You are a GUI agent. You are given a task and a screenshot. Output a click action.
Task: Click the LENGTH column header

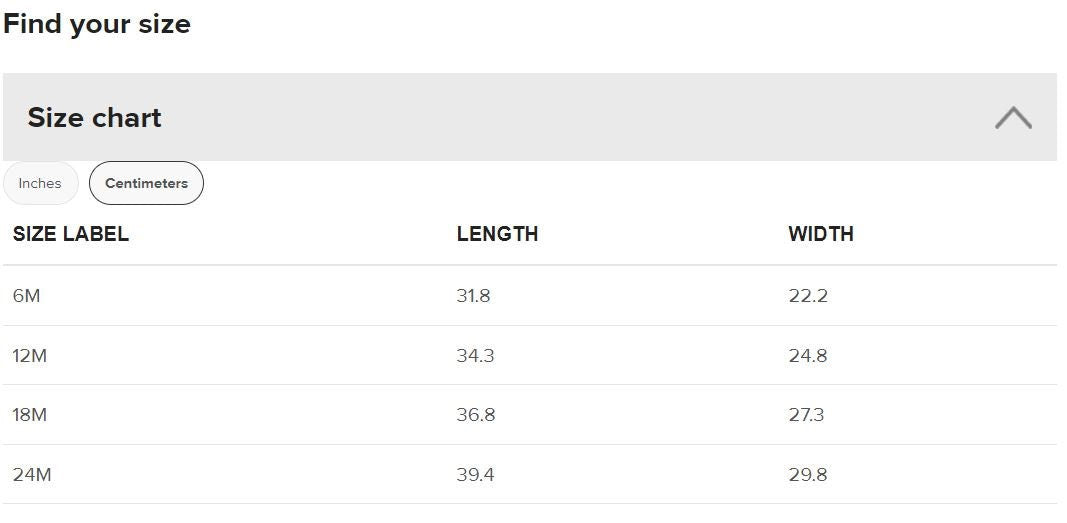pos(497,234)
